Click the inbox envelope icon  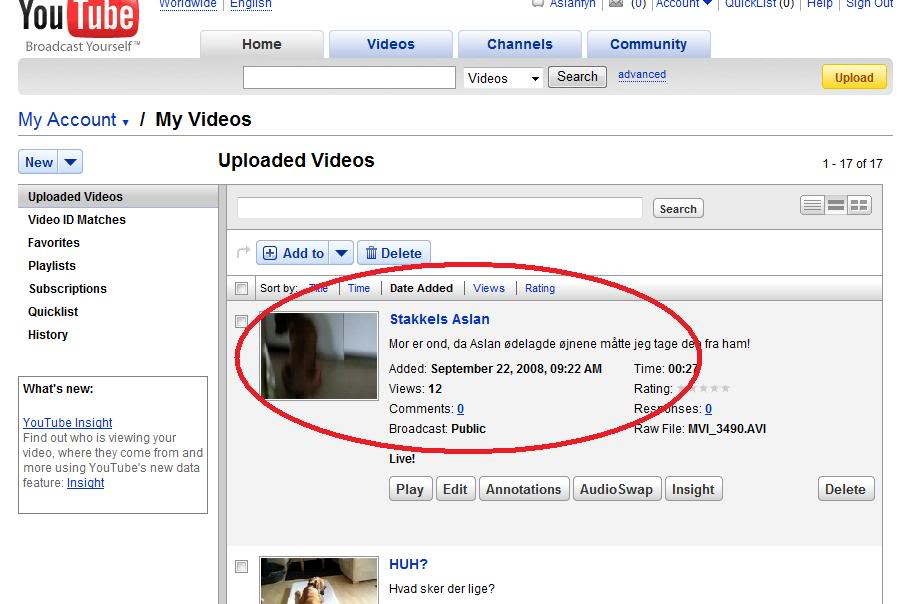coord(616,4)
